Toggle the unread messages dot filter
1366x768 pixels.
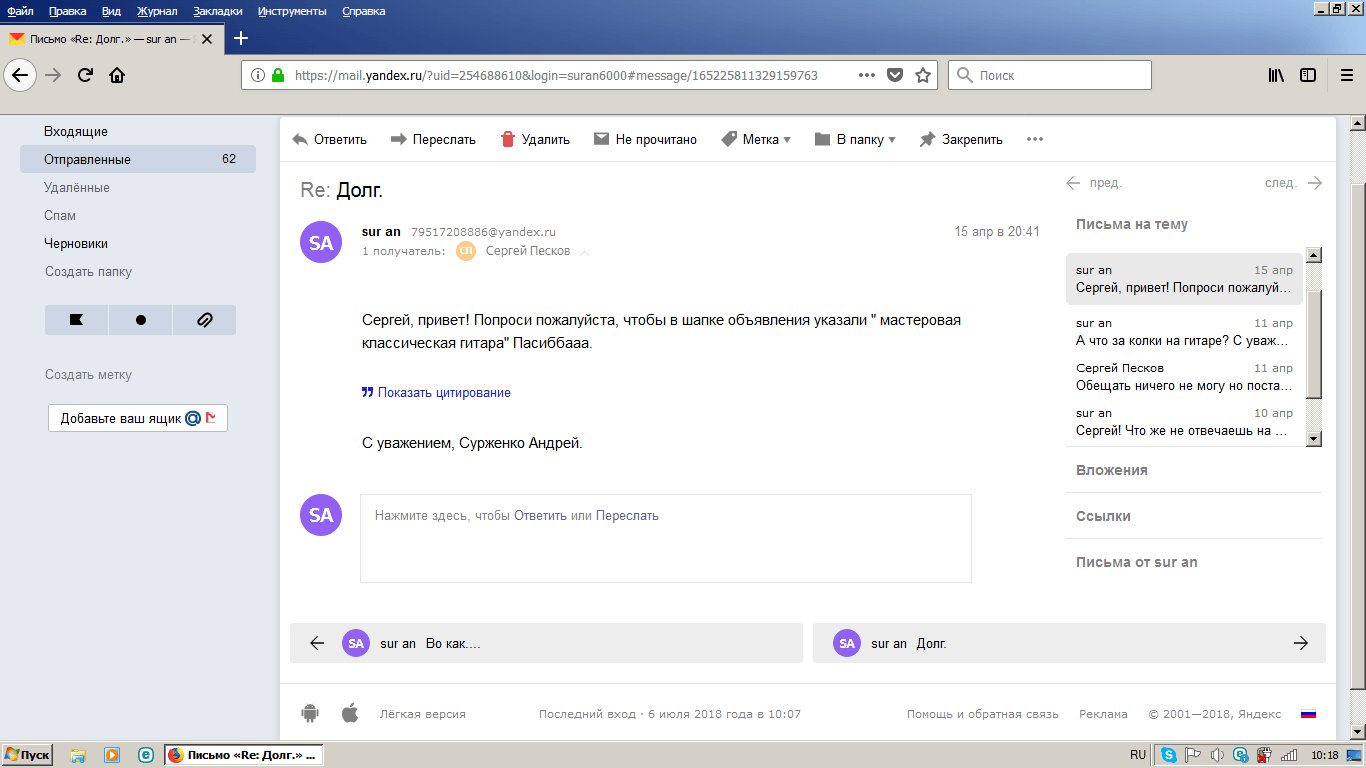click(140, 320)
